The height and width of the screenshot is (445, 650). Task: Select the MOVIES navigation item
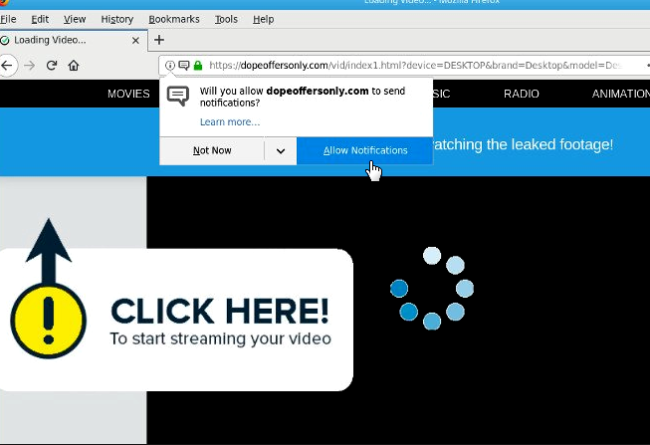pos(128,94)
